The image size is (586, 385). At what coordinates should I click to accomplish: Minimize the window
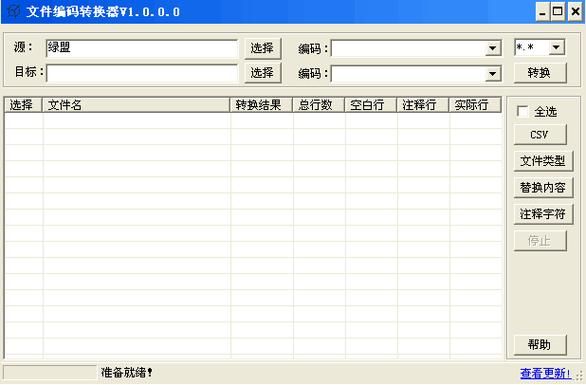click(x=542, y=12)
